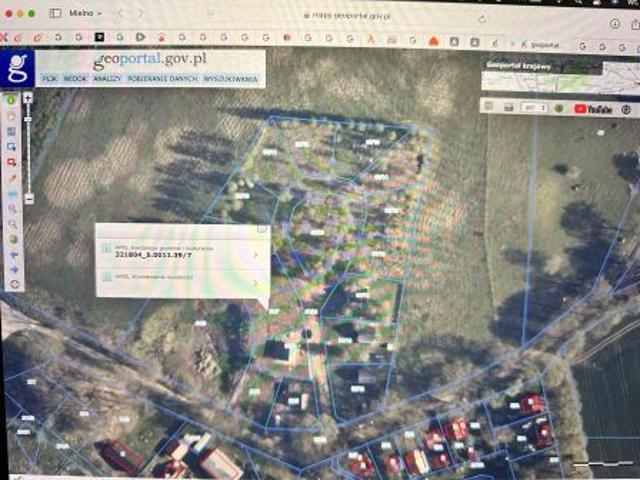
Task: Expand parcel 221004_5.0011.39/7 result entry
Action: [x=256, y=255]
